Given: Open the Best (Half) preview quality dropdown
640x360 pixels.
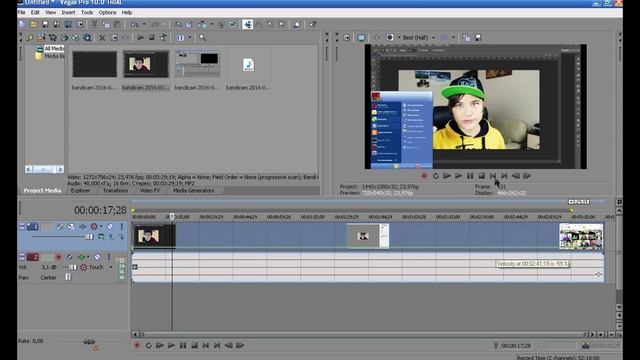Looking at the screenshot, I should tap(433, 38).
